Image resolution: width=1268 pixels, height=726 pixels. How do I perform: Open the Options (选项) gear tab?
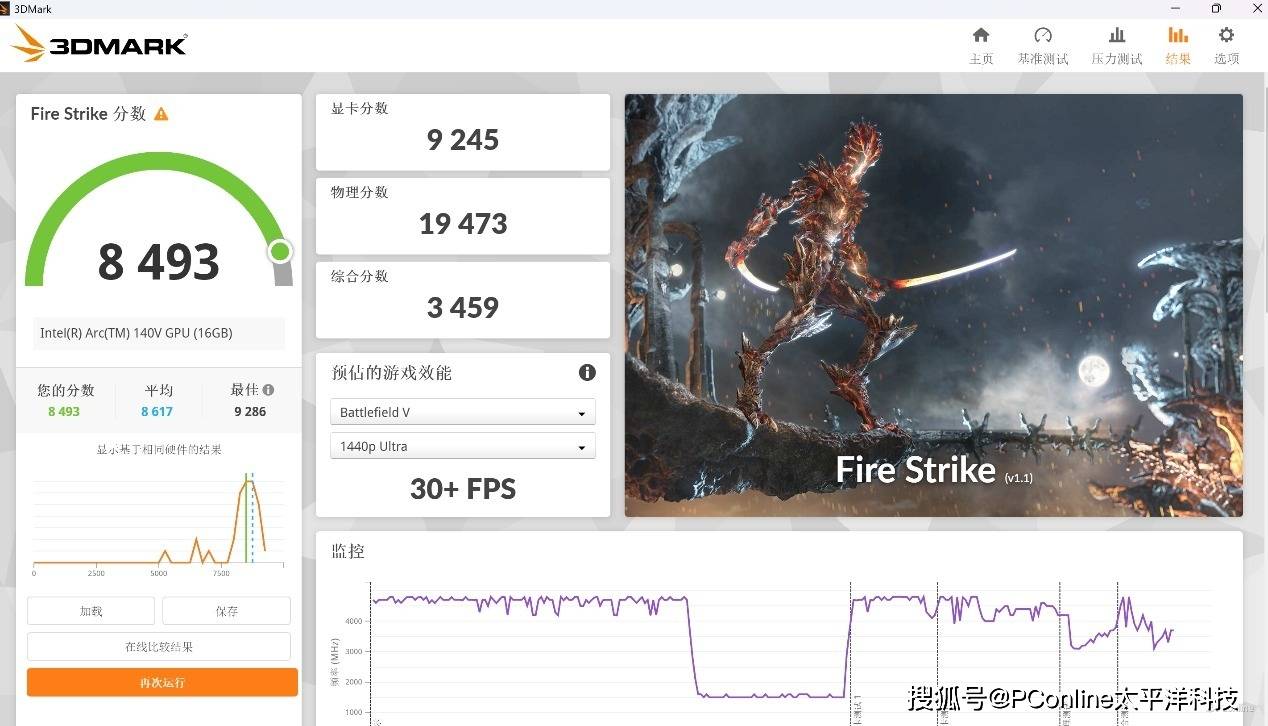pos(1227,46)
